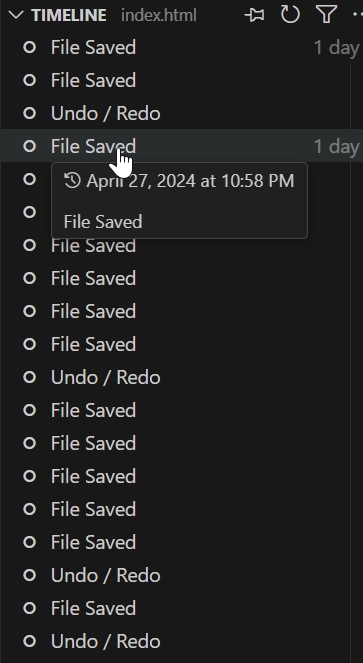Select the second File Saved entry
This screenshot has width=363, height=663.
coord(182,80)
